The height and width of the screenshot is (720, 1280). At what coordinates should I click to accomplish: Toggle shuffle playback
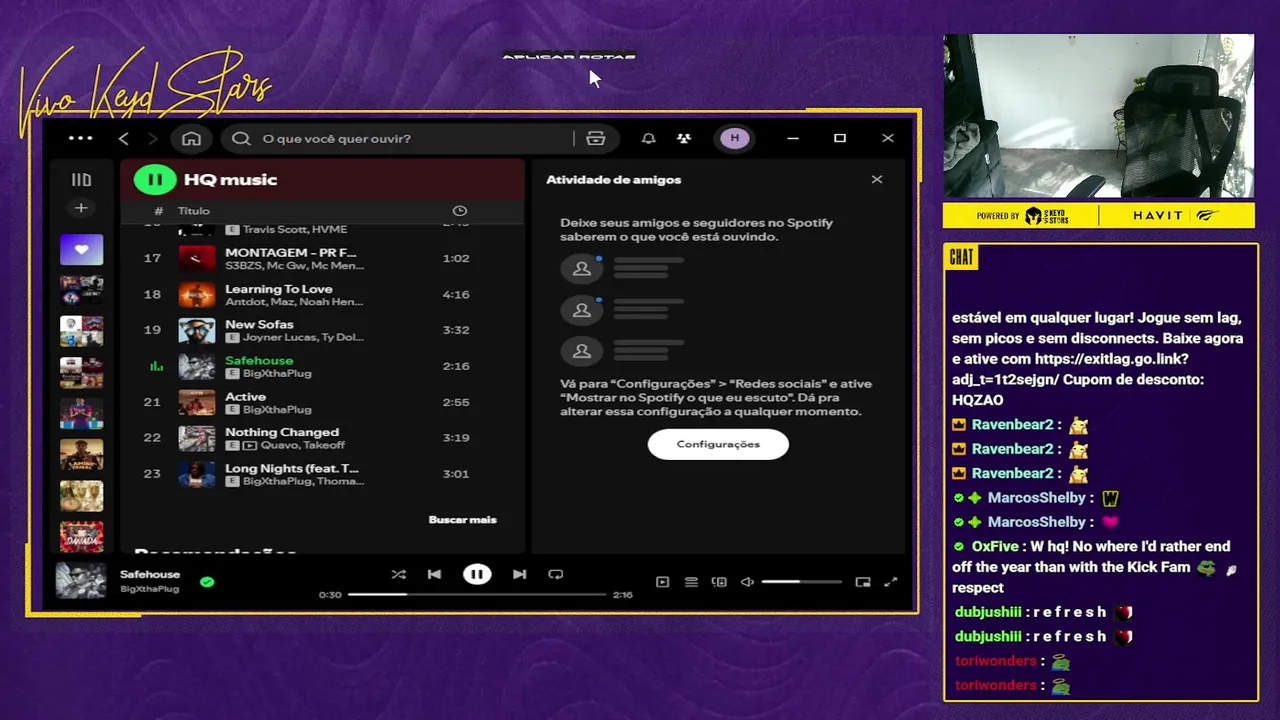(399, 574)
